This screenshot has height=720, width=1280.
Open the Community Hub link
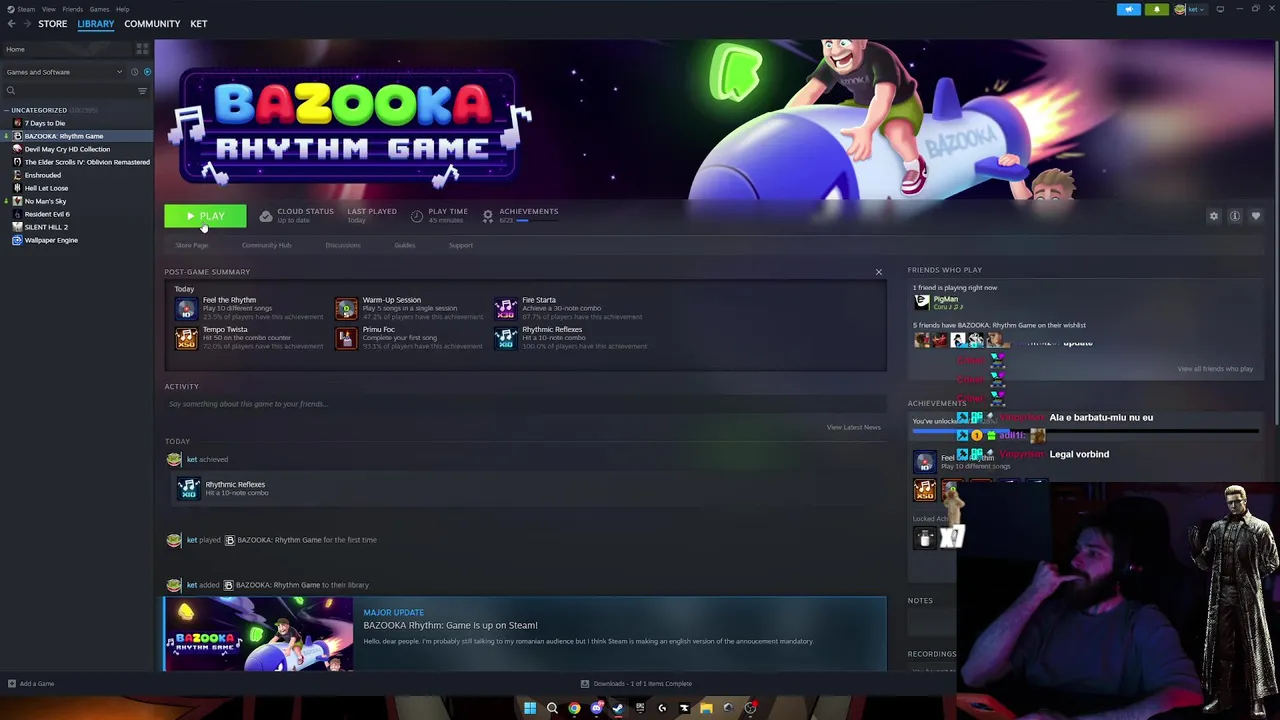coord(266,245)
